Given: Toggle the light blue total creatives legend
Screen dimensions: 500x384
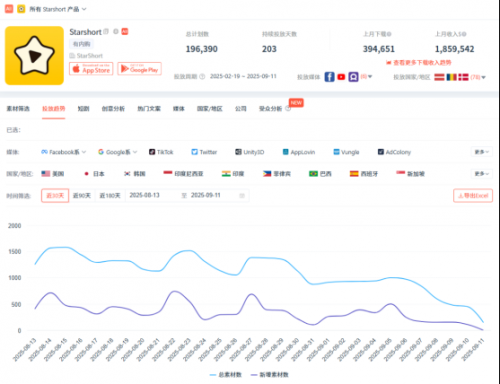Looking at the screenshot, I should click(226, 375).
